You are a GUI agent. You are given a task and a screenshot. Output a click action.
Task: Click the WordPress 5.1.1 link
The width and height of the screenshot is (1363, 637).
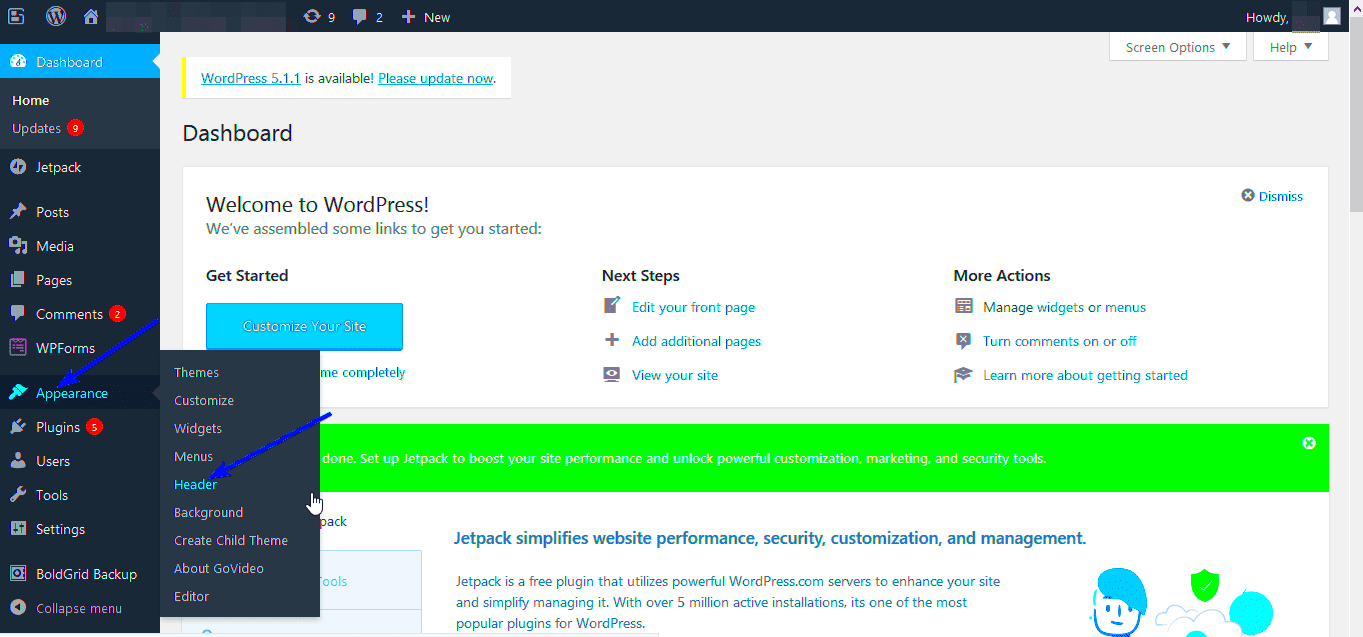coord(251,78)
